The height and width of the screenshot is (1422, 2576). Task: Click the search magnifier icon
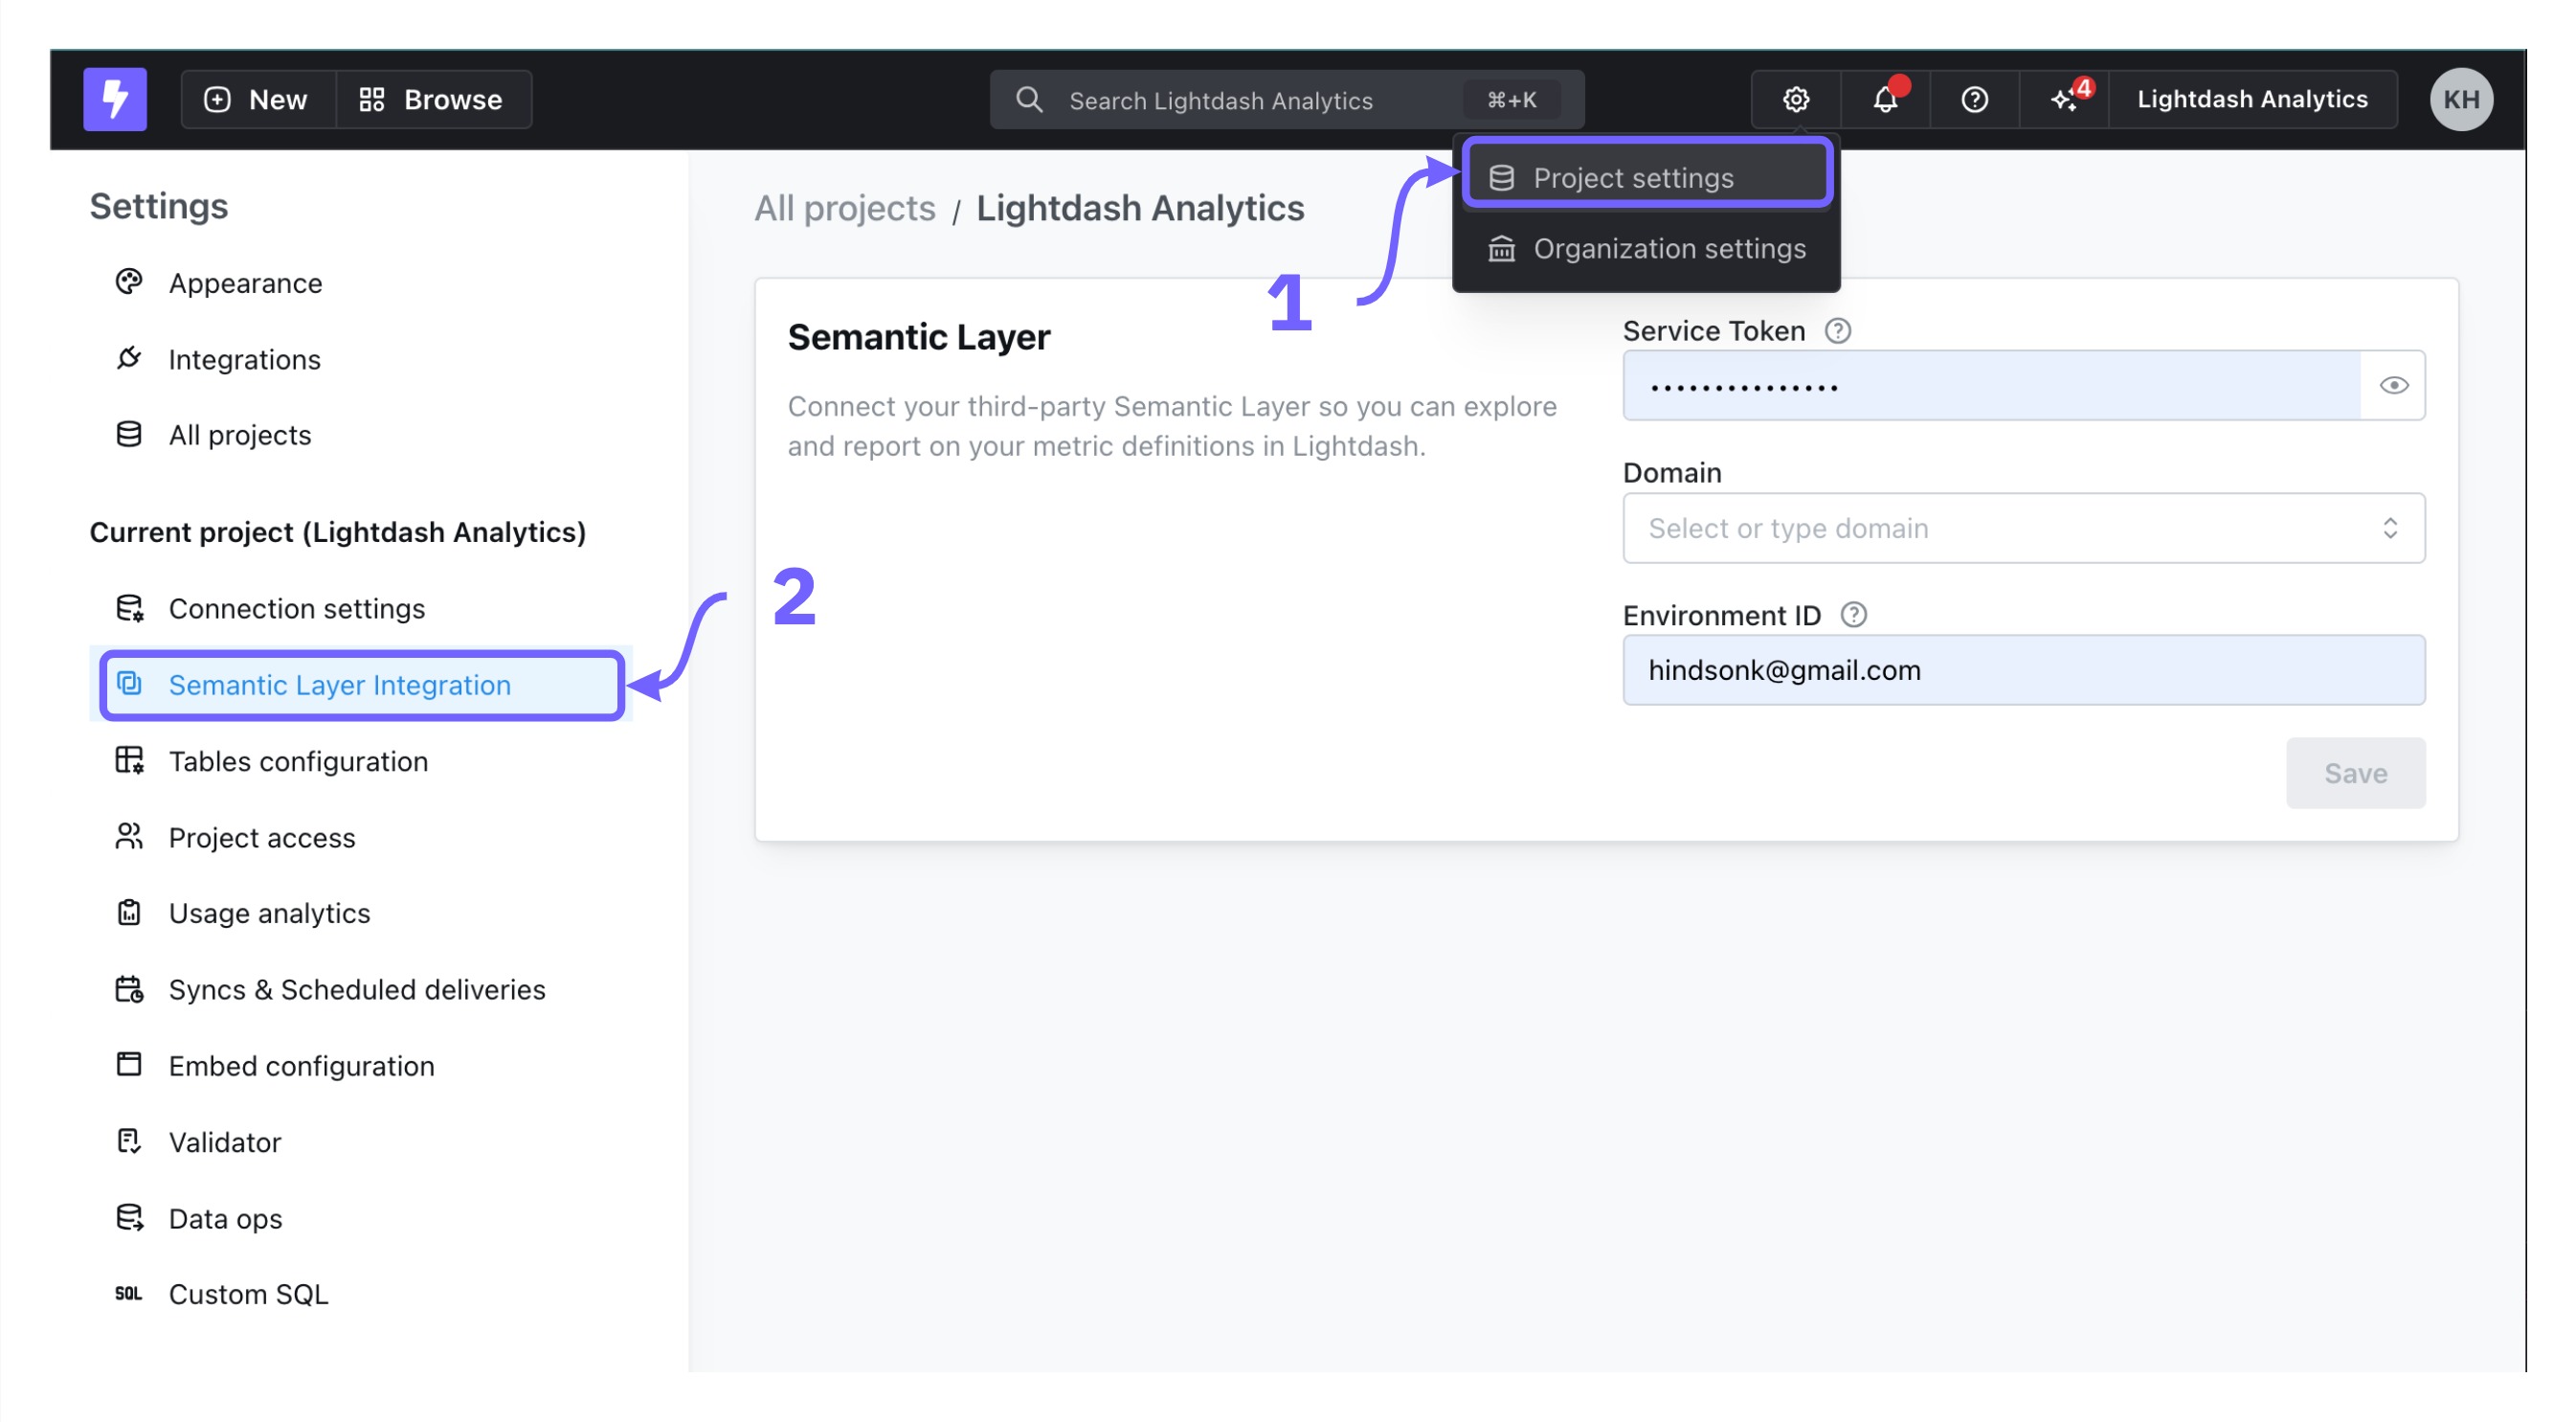[x=1029, y=99]
